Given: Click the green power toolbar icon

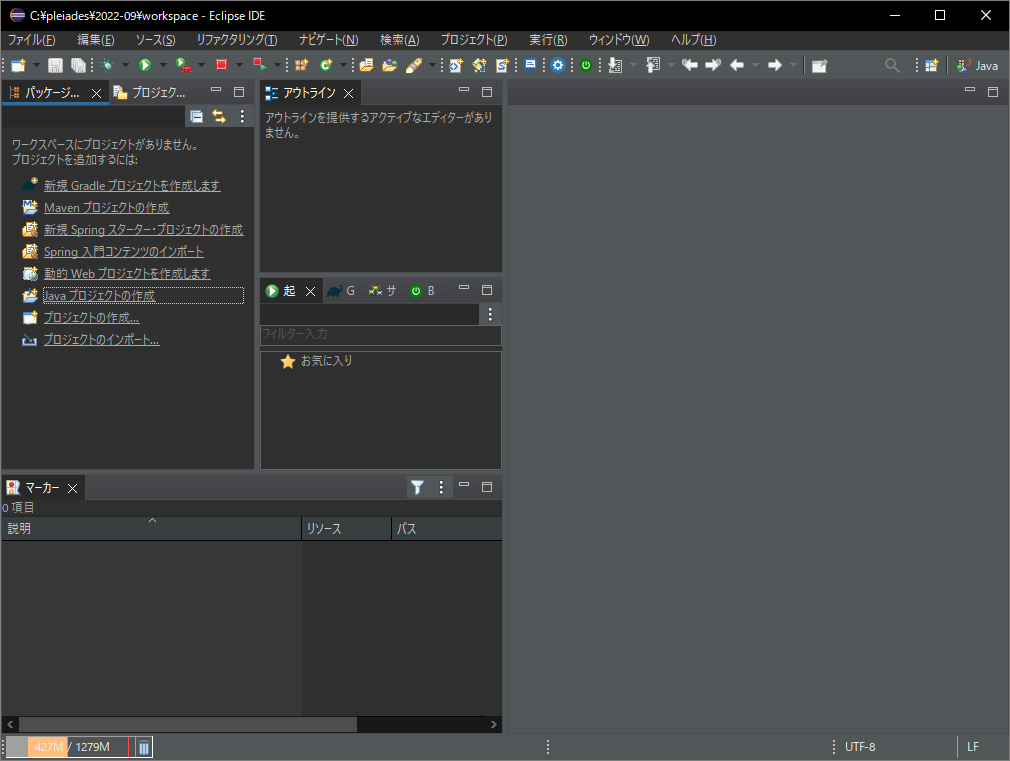Looking at the screenshot, I should [x=586, y=65].
